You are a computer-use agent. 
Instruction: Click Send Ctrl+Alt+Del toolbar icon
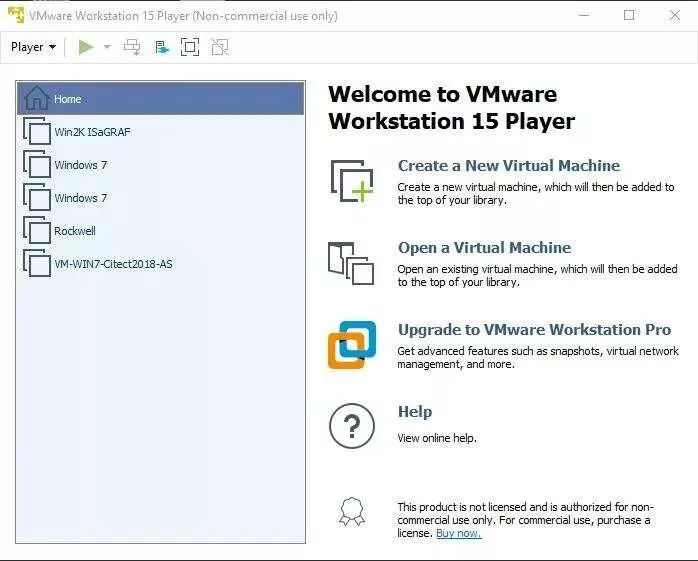(132, 47)
